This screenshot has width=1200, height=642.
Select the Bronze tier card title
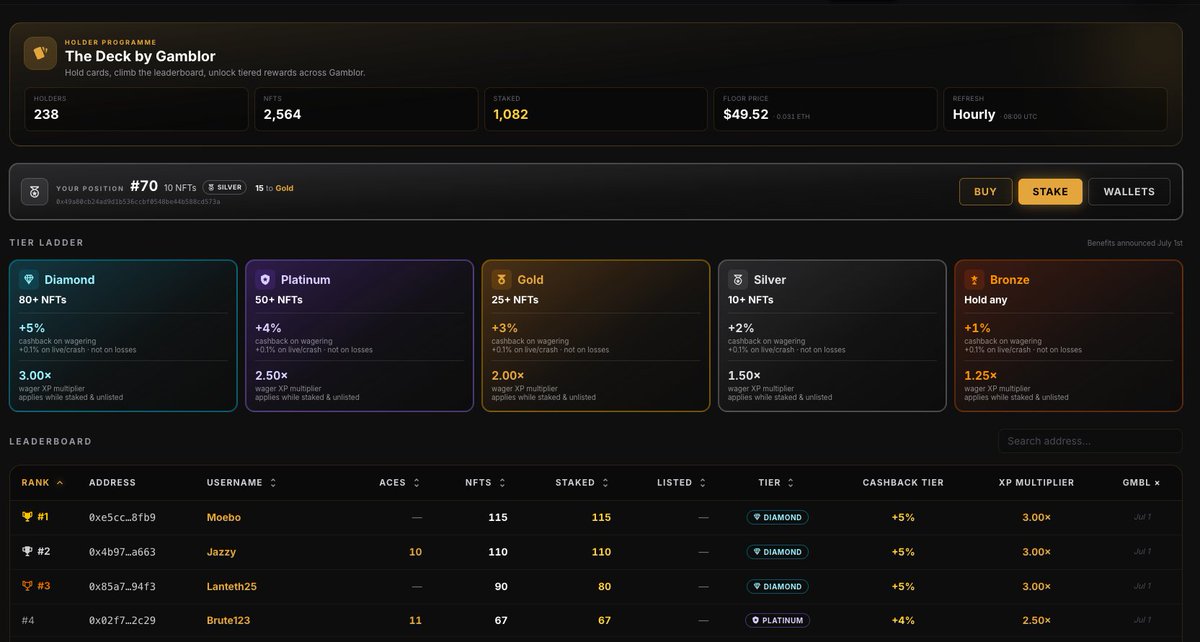(x=1009, y=280)
